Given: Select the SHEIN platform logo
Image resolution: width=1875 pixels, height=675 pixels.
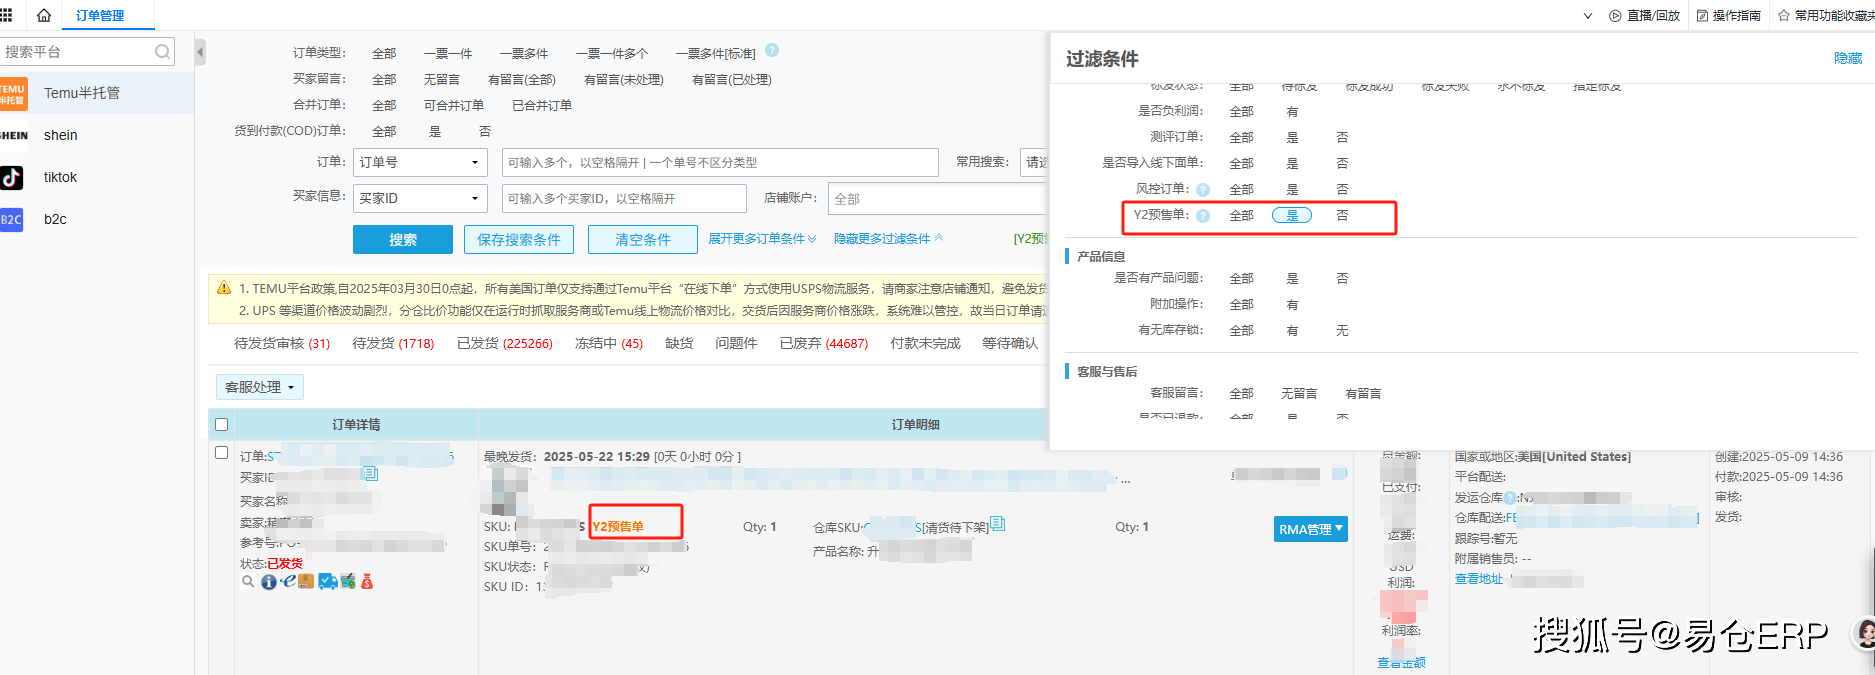Looking at the screenshot, I should 14,135.
